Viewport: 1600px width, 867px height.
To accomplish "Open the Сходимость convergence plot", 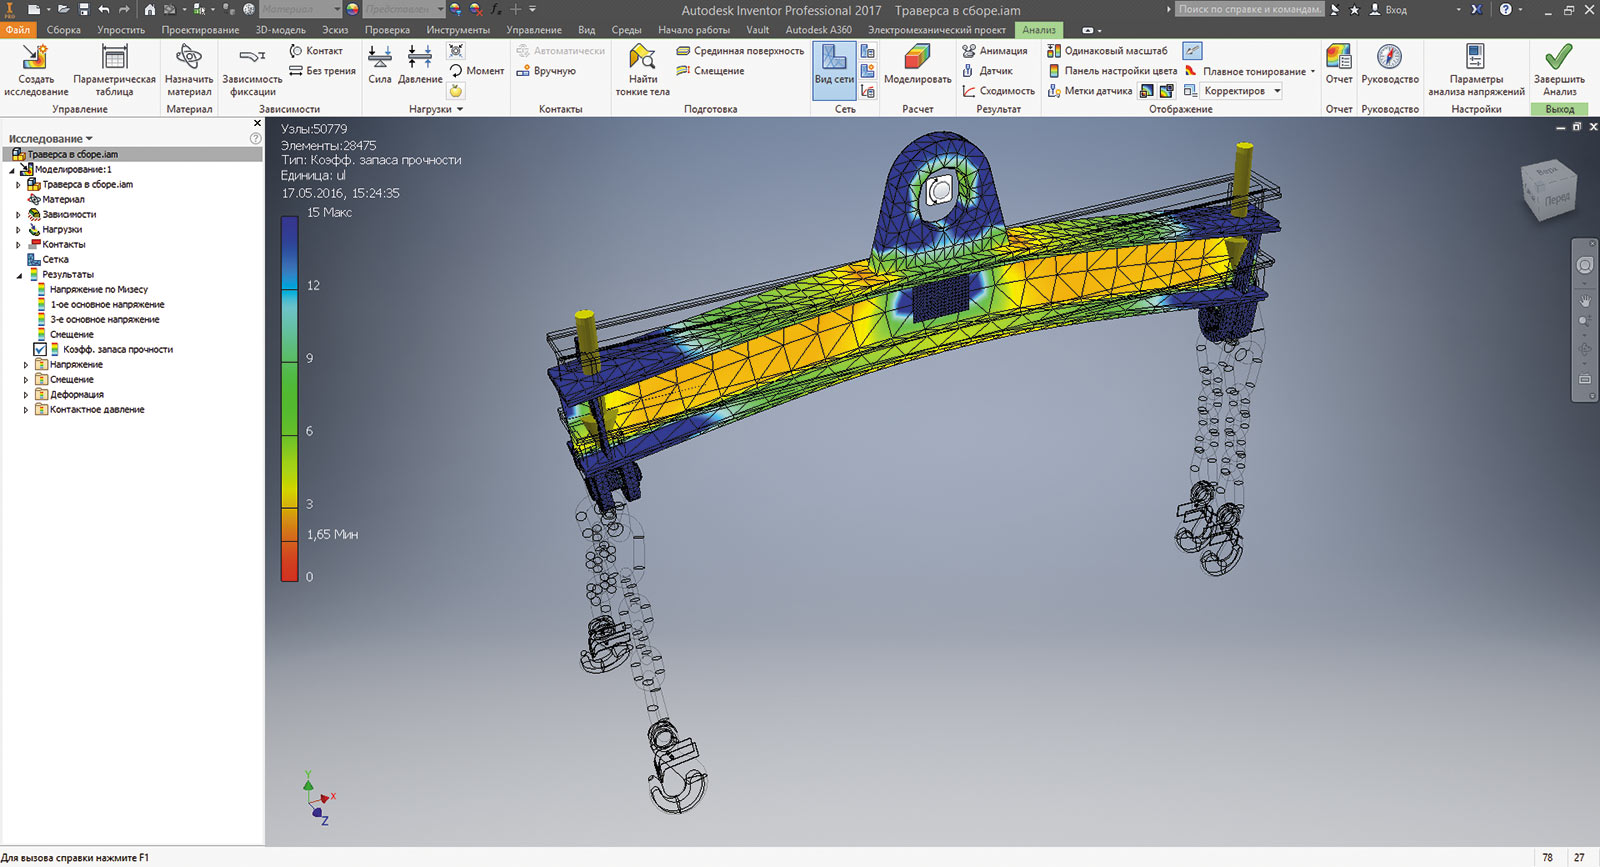I will pos(999,91).
